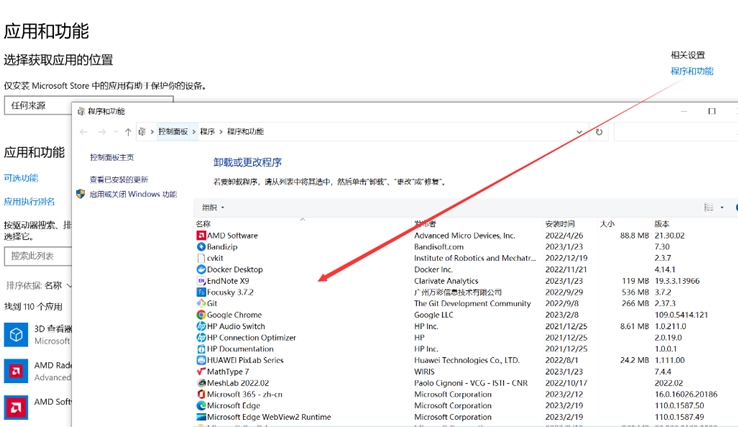738x427 pixels.
Task: Select the version 109.0.5414.121 cell
Action: click(x=681, y=314)
